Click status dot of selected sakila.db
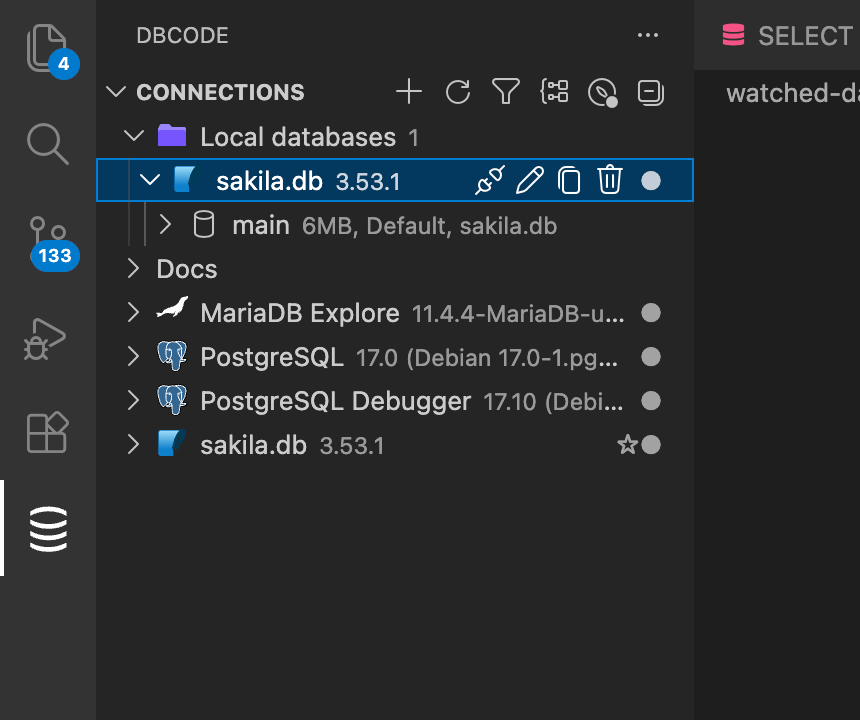This screenshot has height=720, width=860. tap(651, 181)
